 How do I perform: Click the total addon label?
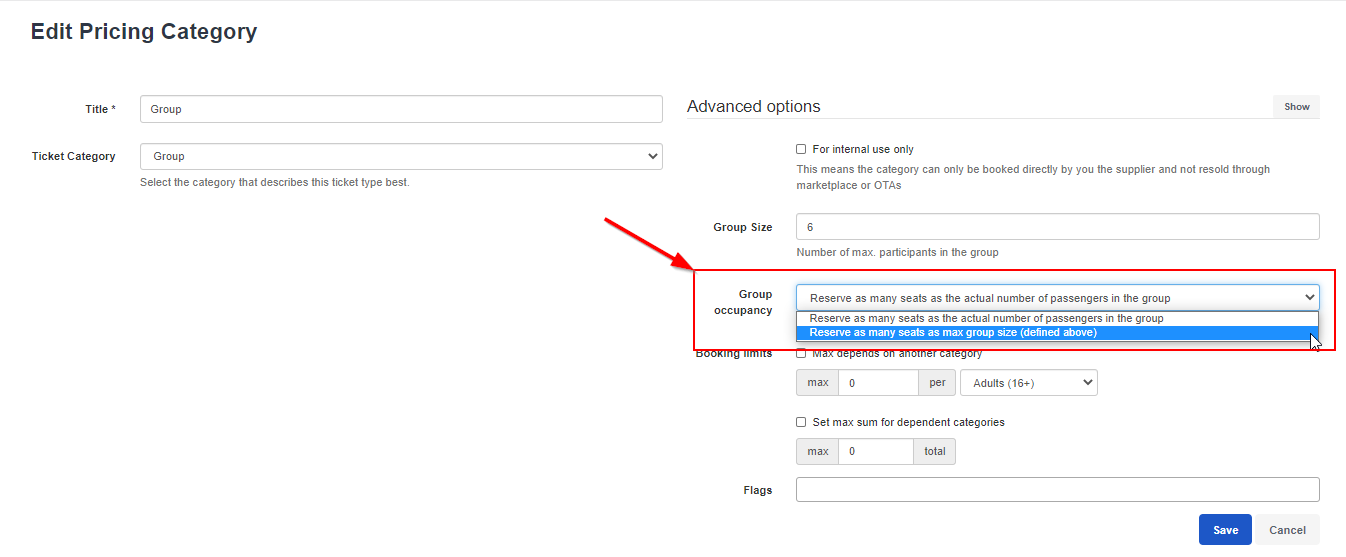click(x=935, y=452)
